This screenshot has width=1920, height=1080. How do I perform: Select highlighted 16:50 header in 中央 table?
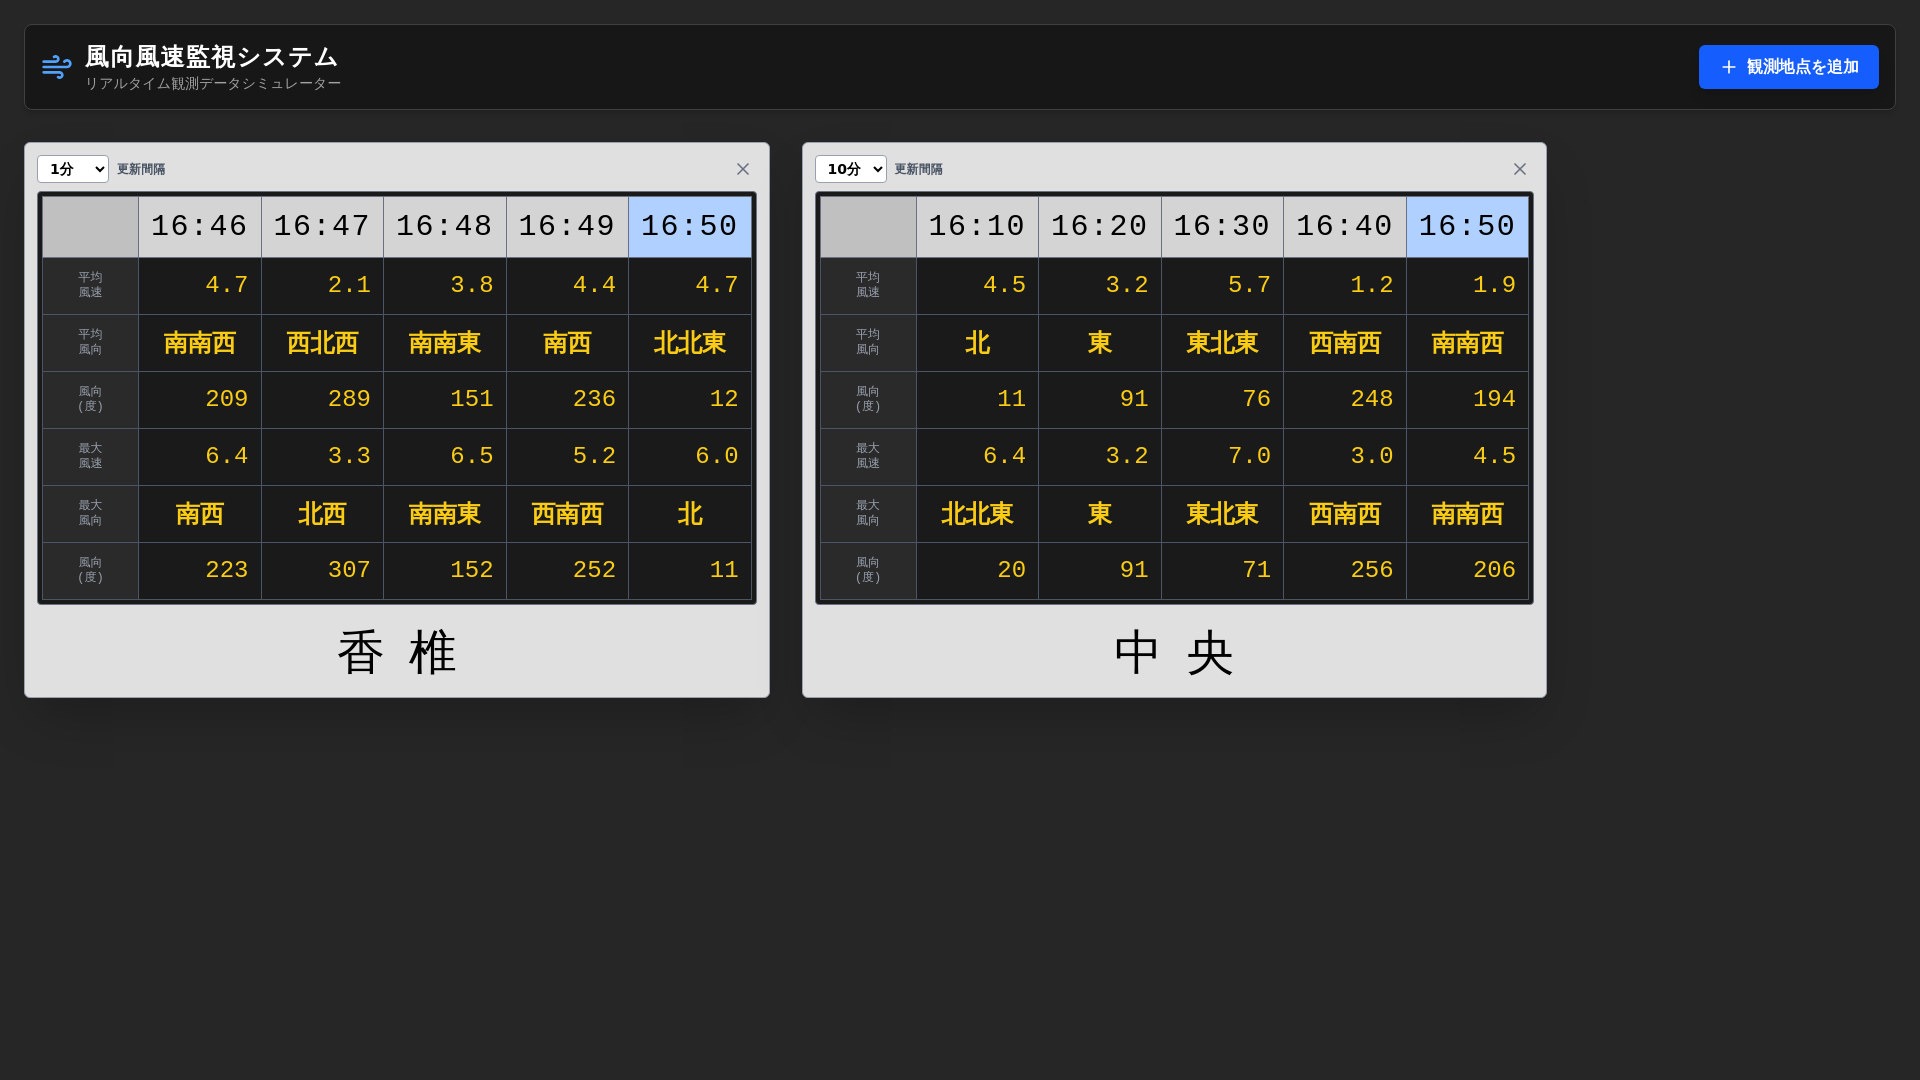[x=1467, y=227]
